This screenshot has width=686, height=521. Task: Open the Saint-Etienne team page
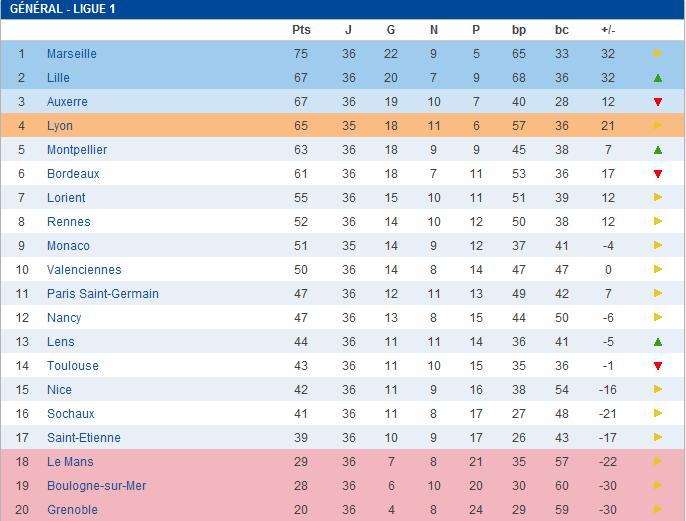point(83,438)
